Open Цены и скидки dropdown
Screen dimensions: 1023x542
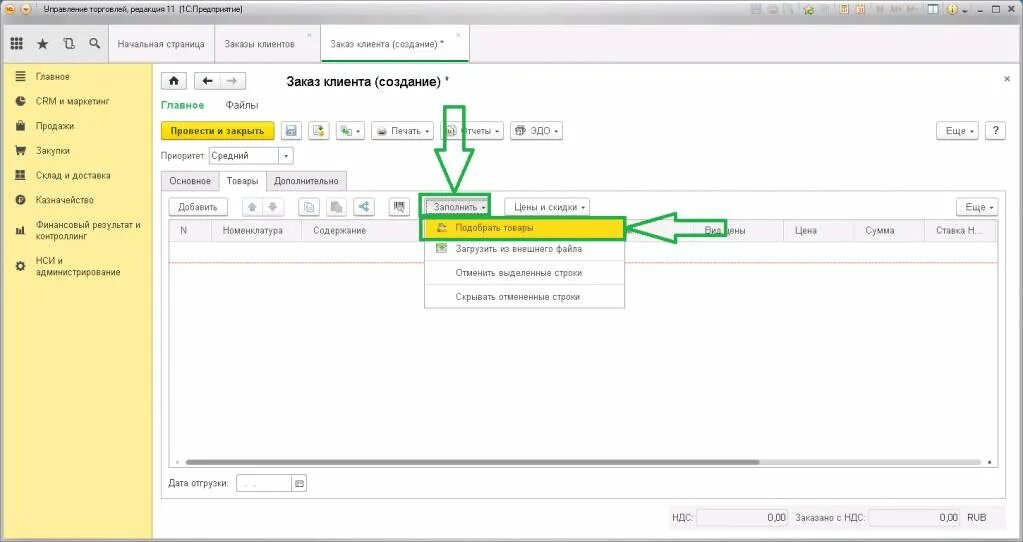coord(547,207)
